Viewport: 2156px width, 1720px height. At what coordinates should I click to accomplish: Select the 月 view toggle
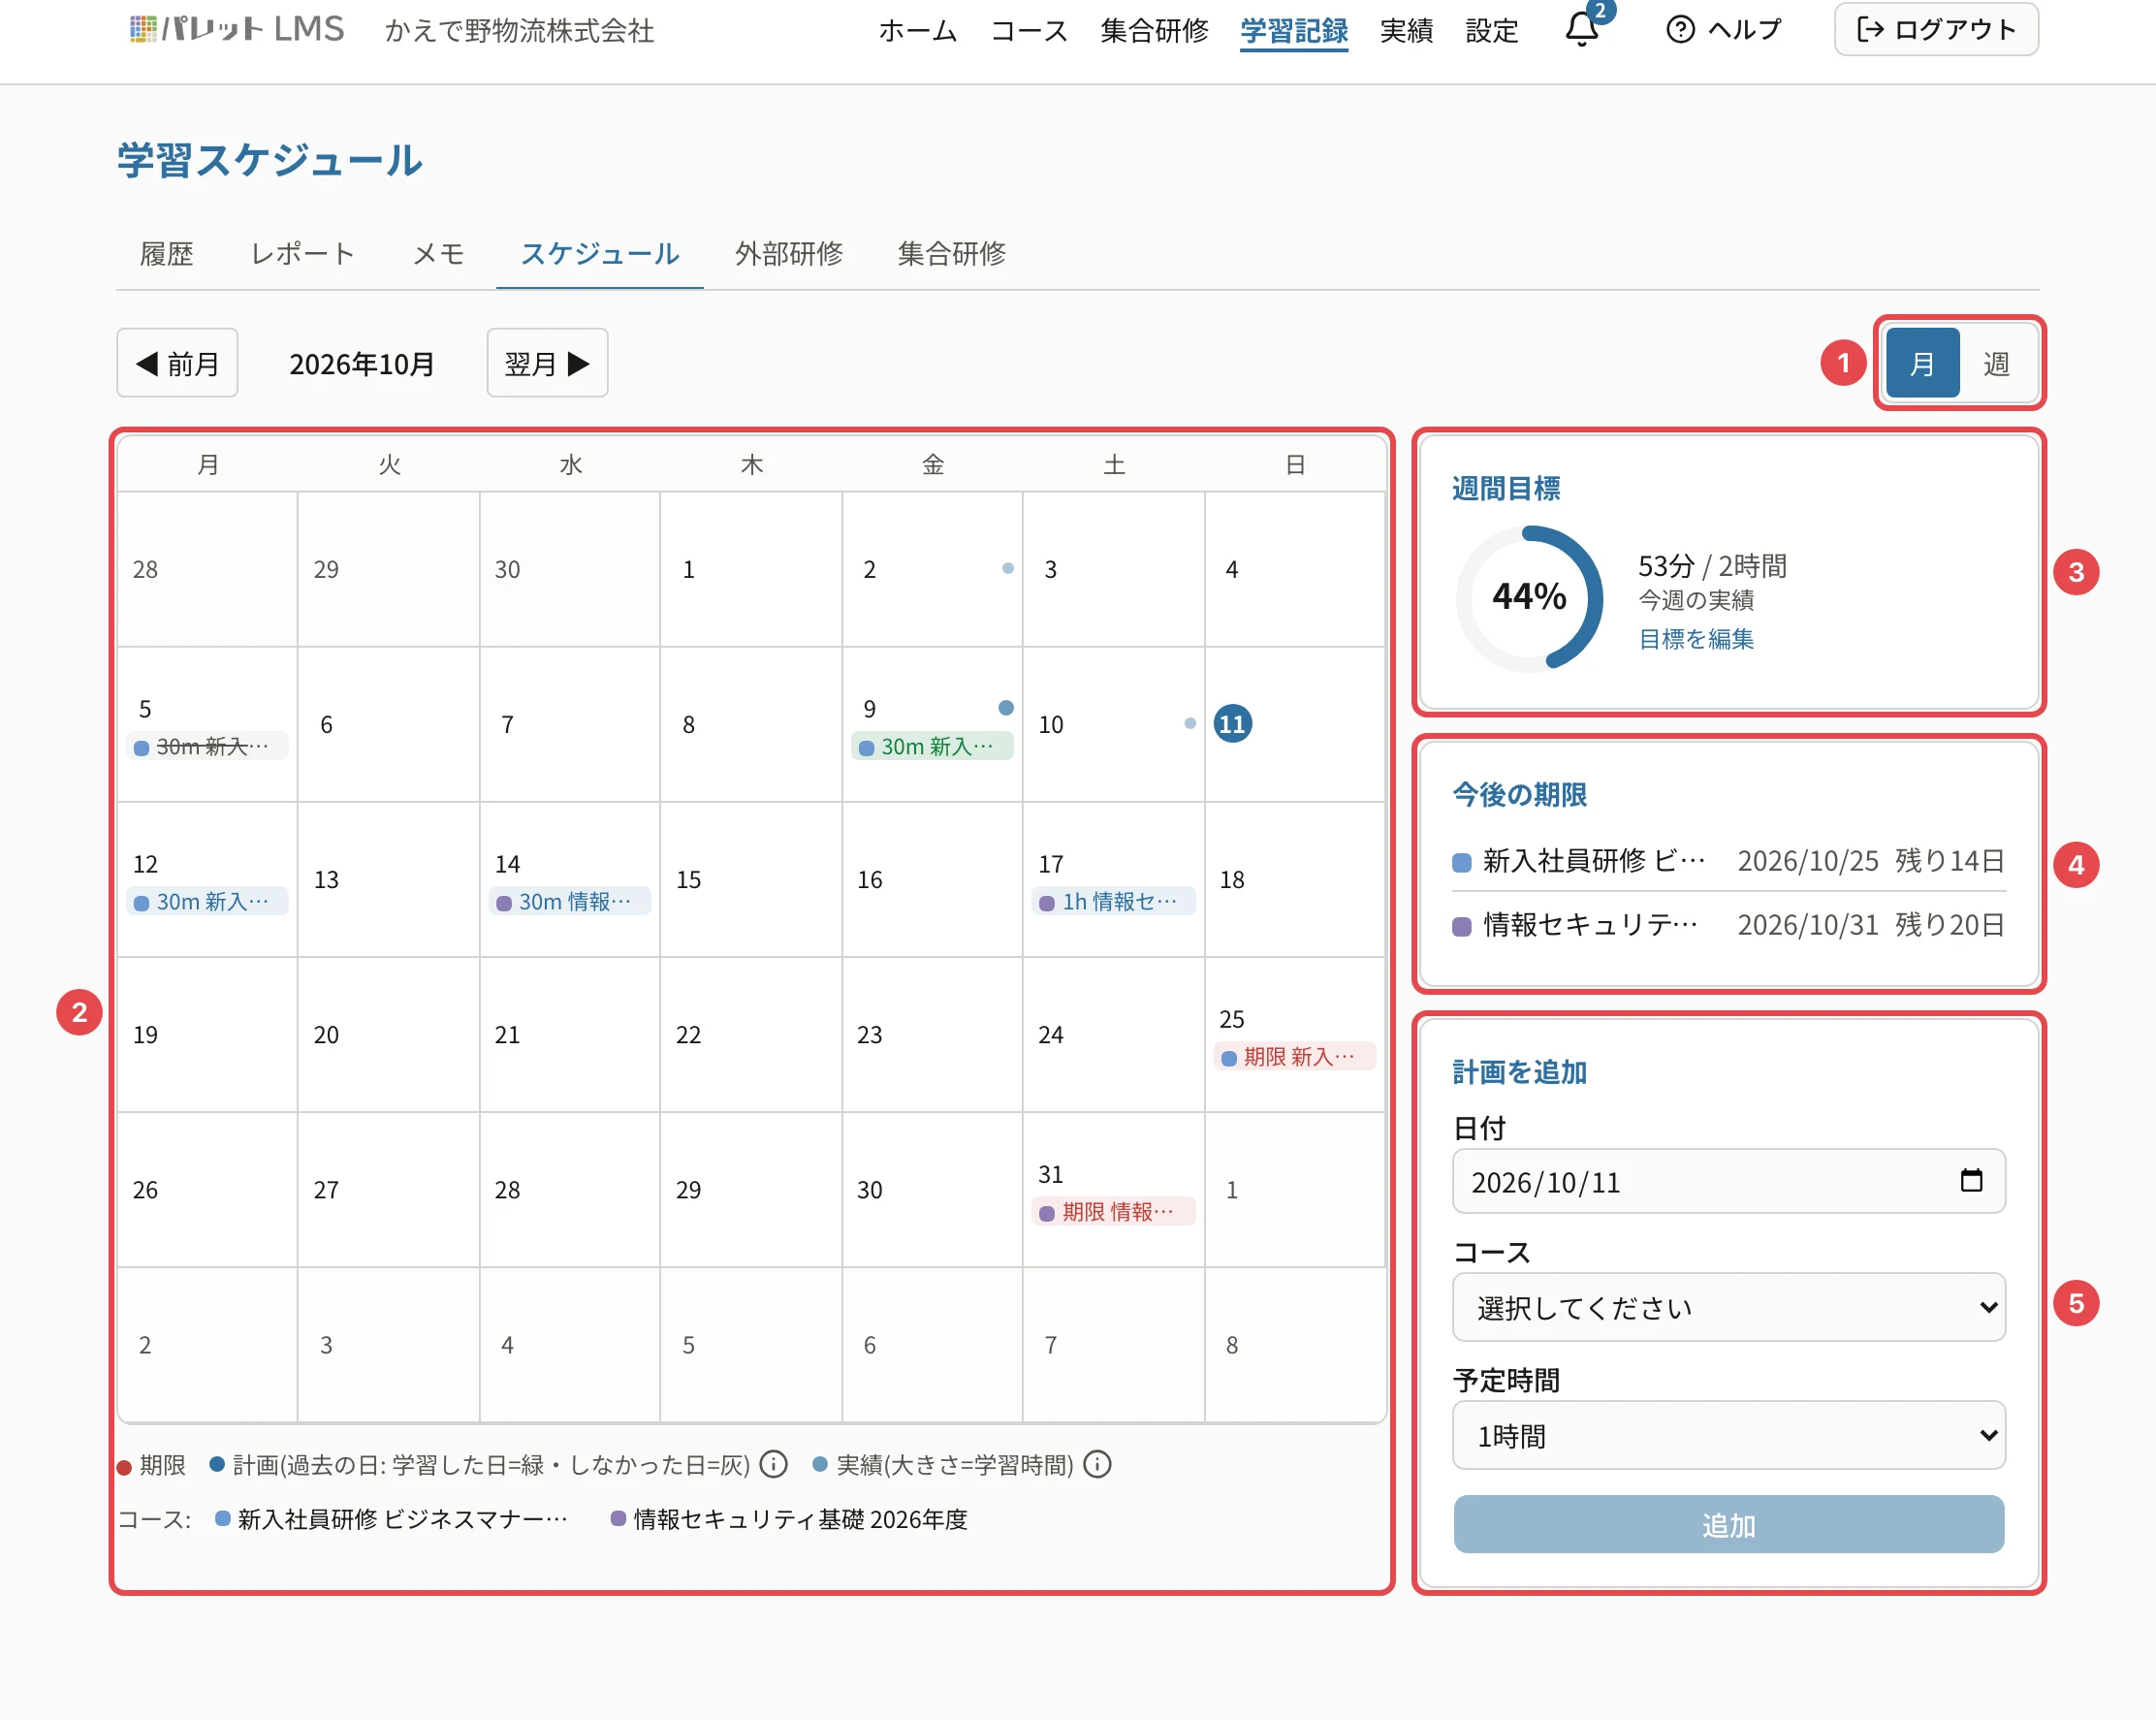[x=1922, y=363]
